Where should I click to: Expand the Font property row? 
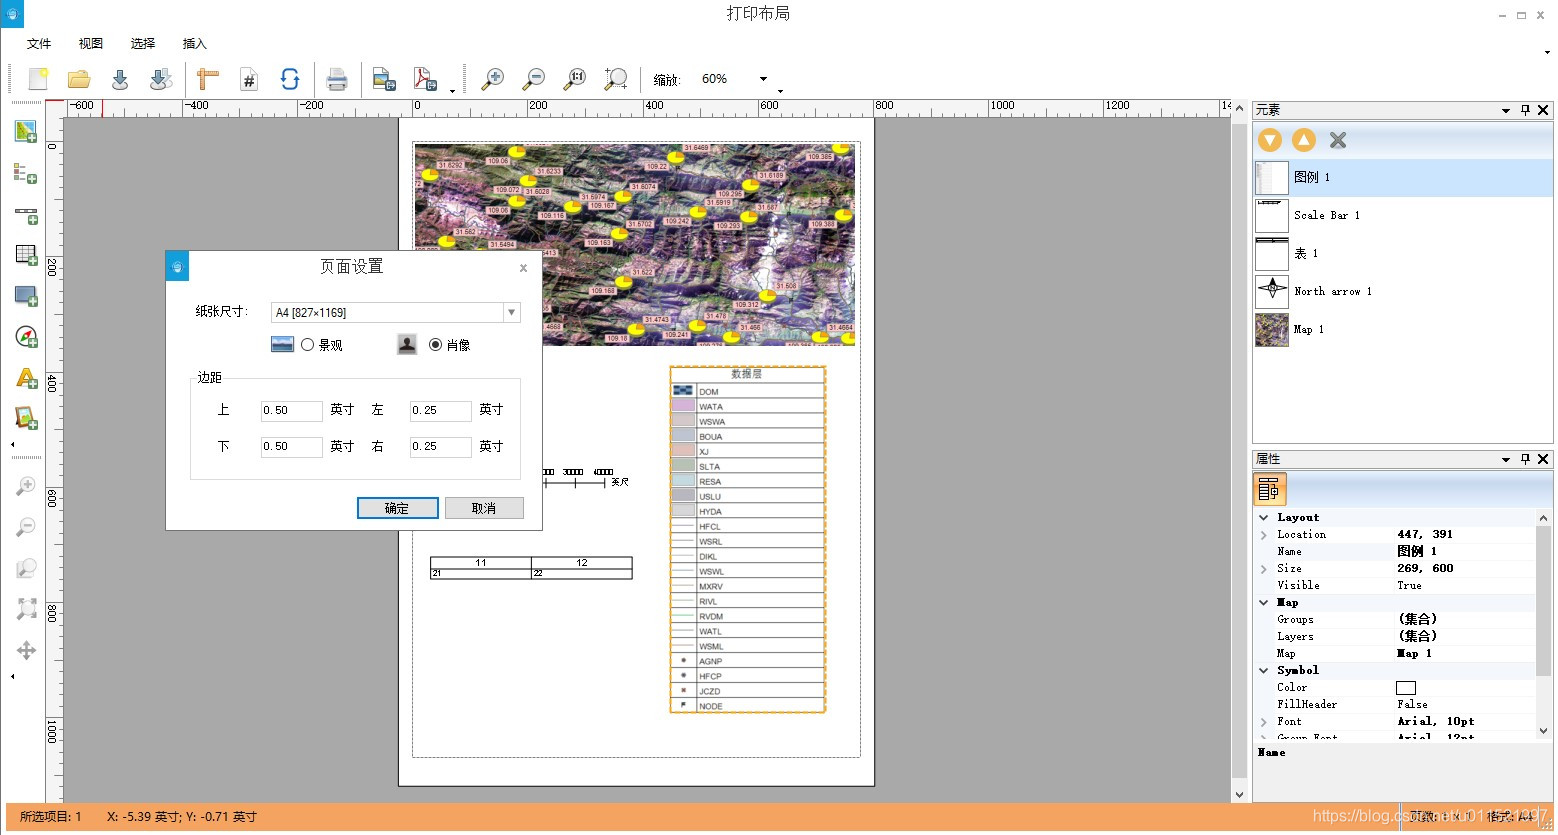(x=1263, y=722)
